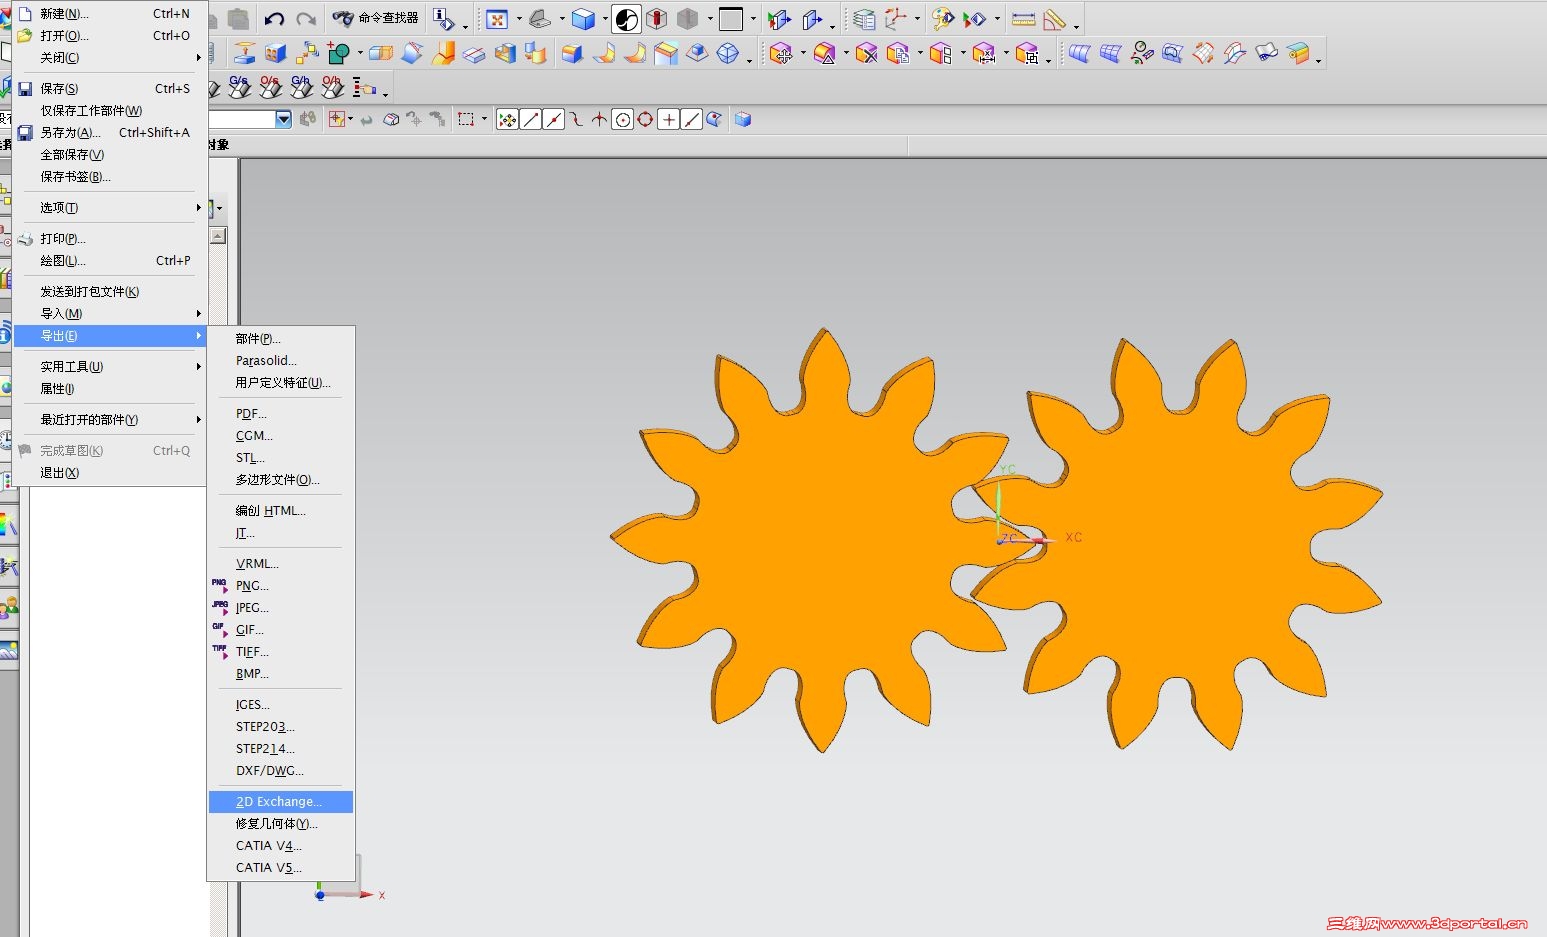
Task: Toggle the End Point snap option
Action: coord(530,120)
